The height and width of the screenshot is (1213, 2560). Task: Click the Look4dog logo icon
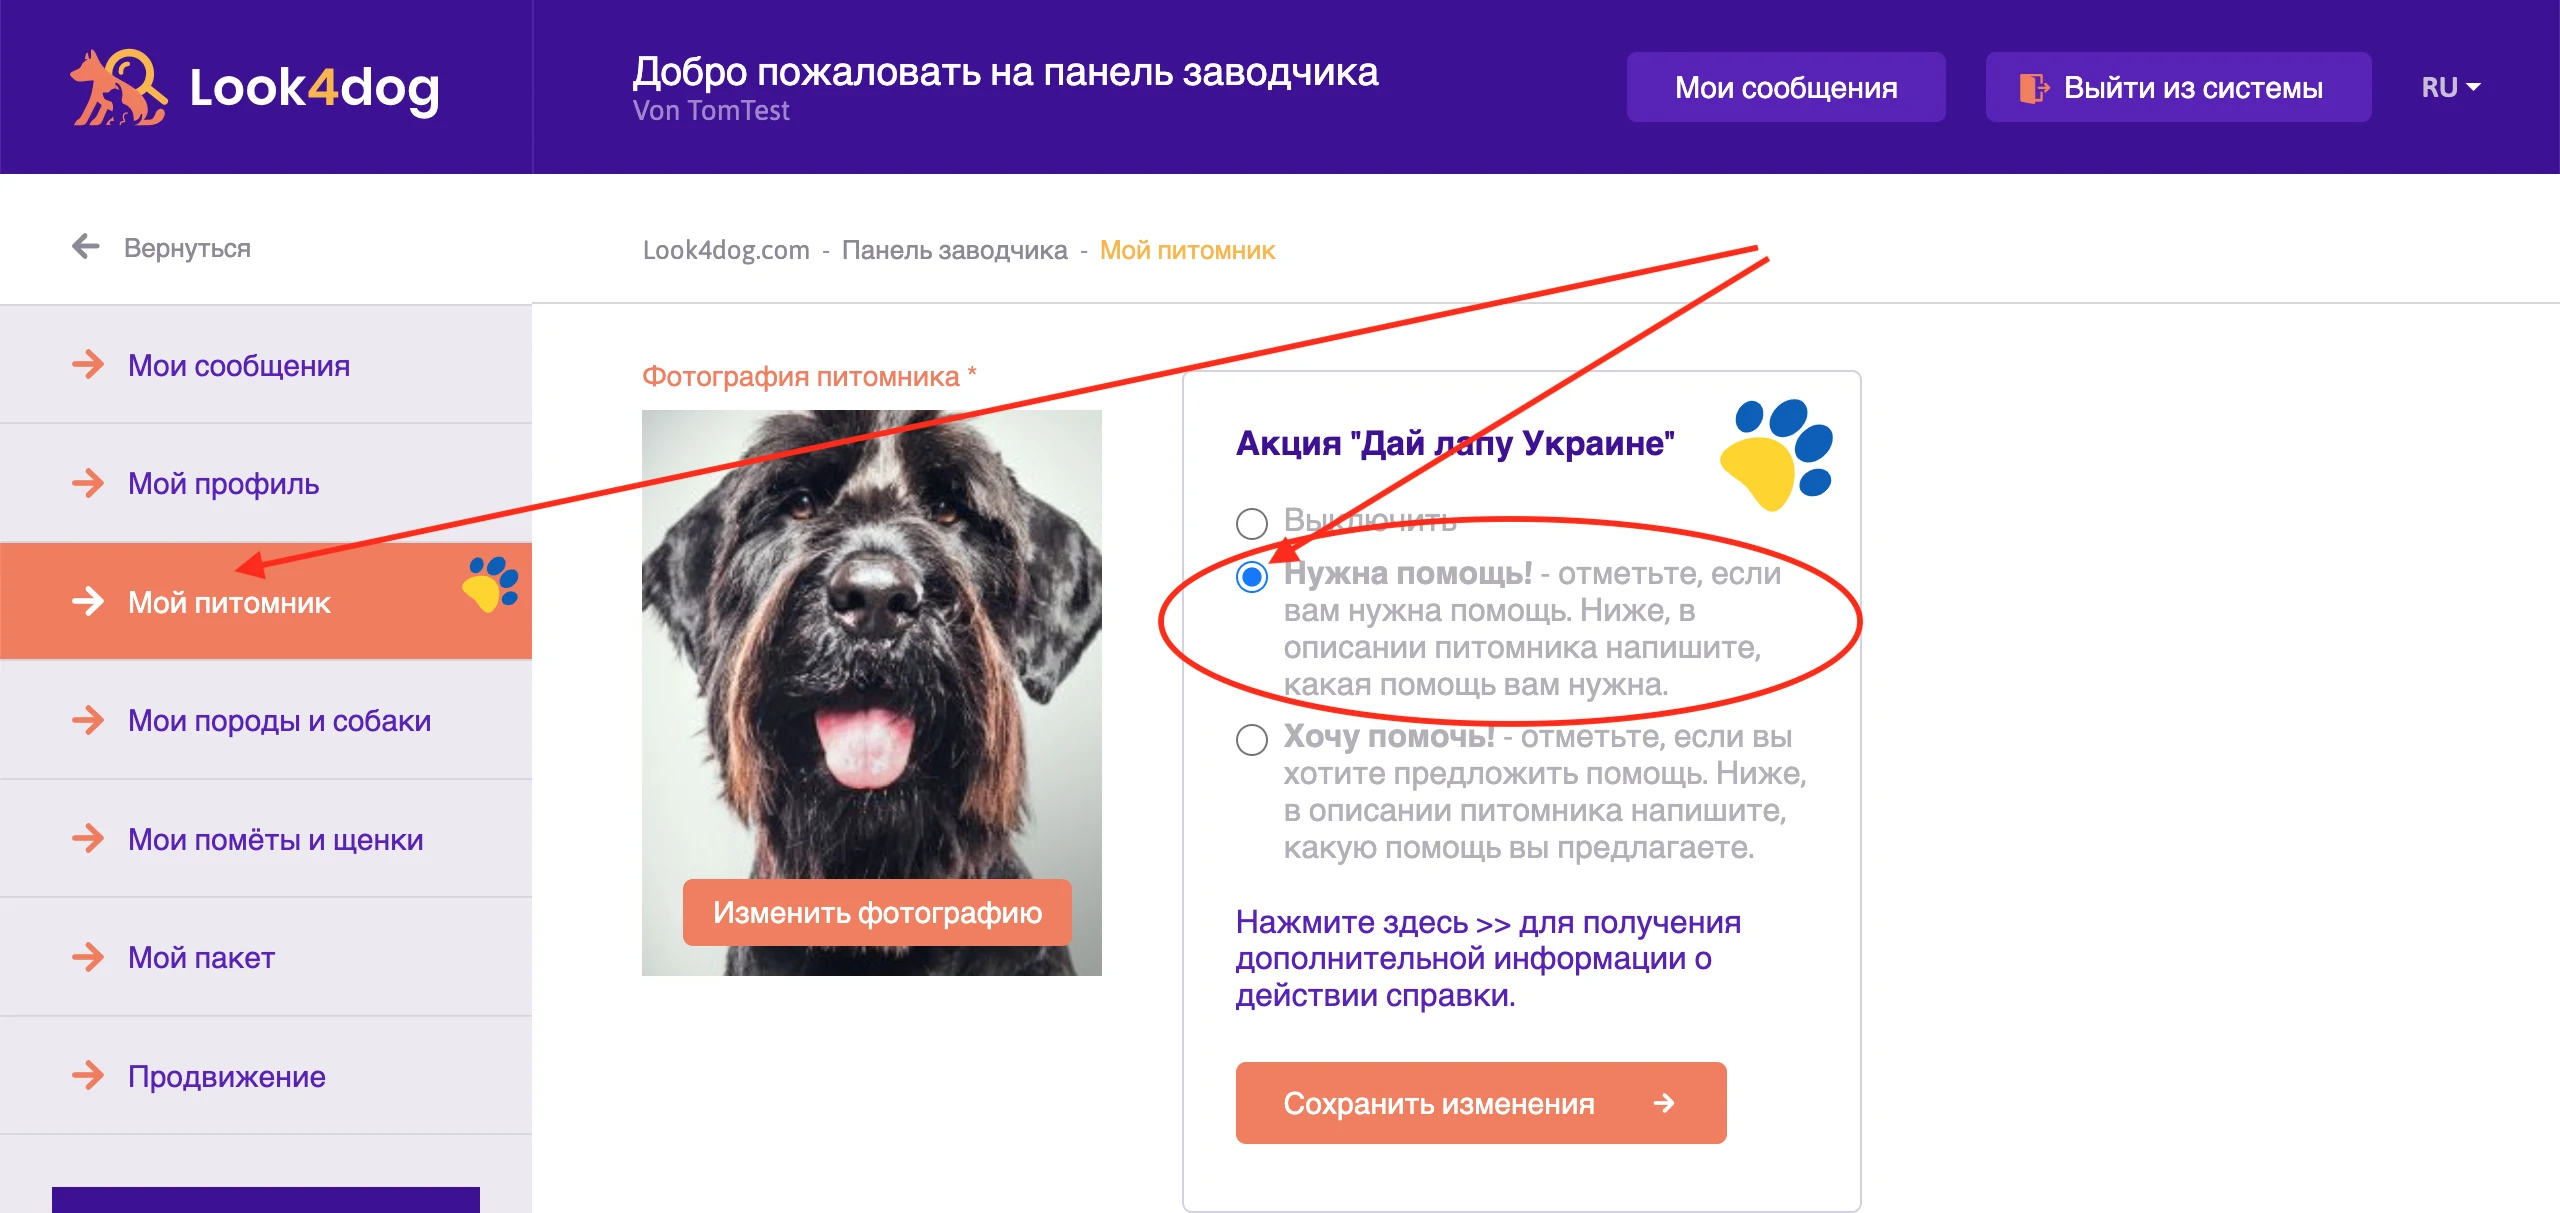pyautogui.click(x=117, y=87)
